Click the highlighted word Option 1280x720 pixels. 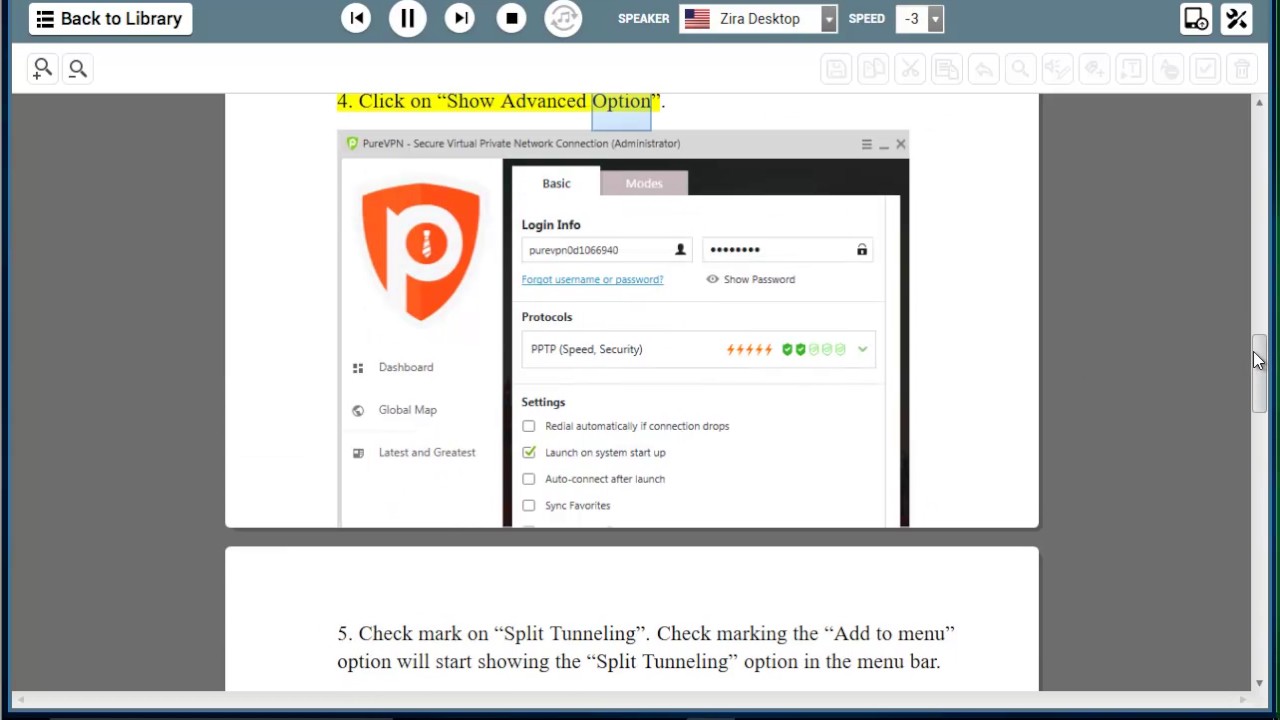621,101
